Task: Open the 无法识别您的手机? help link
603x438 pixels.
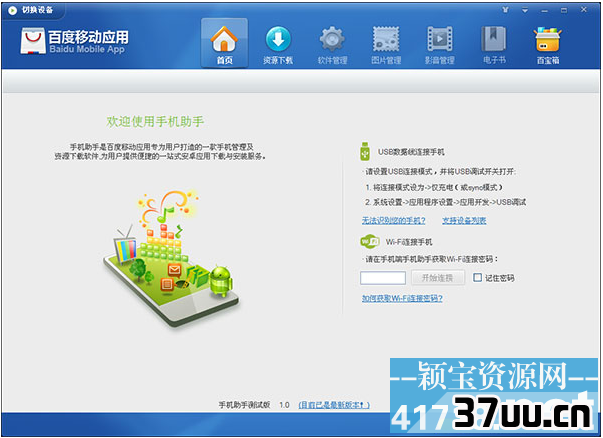Action: 393,220
